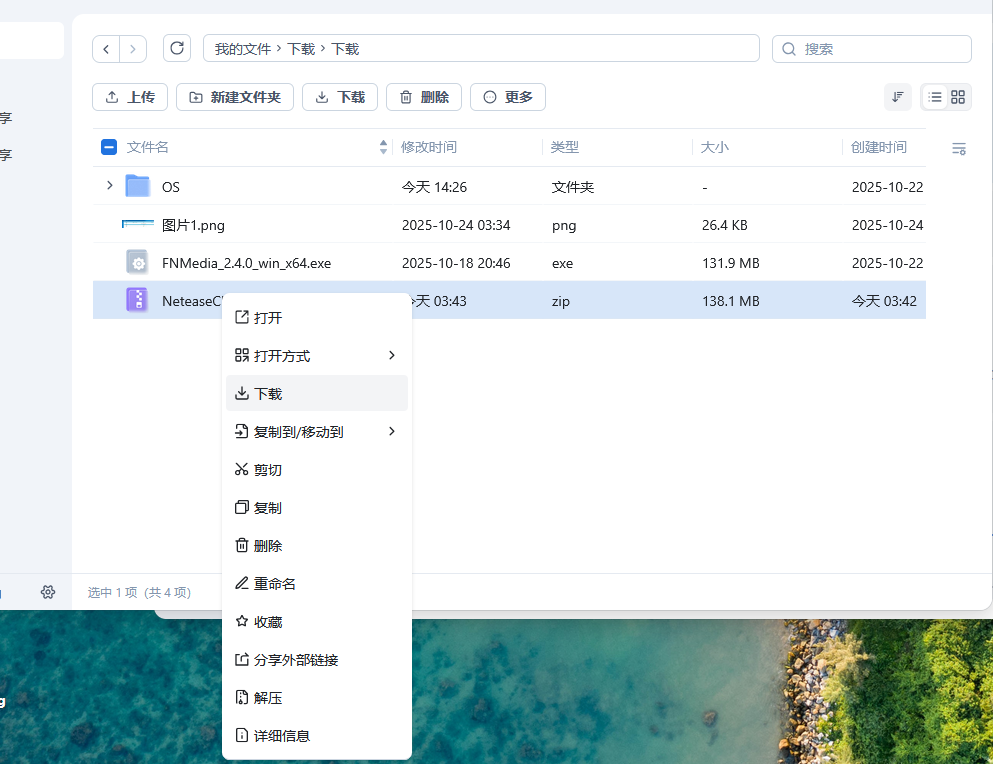Image resolution: width=993 pixels, height=764 pixels.
Task: Click the back navigation arrow
Action: tap(106, 48)
